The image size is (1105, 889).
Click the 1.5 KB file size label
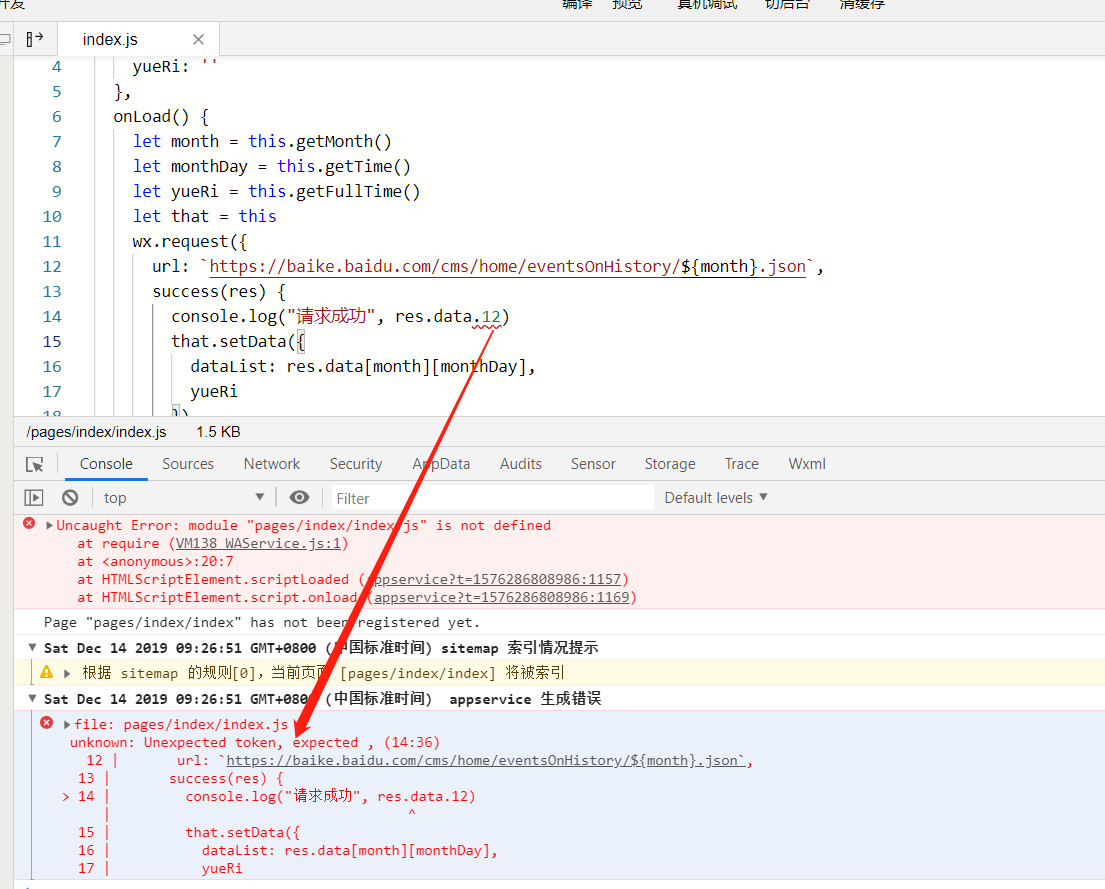tap(218, 432)
